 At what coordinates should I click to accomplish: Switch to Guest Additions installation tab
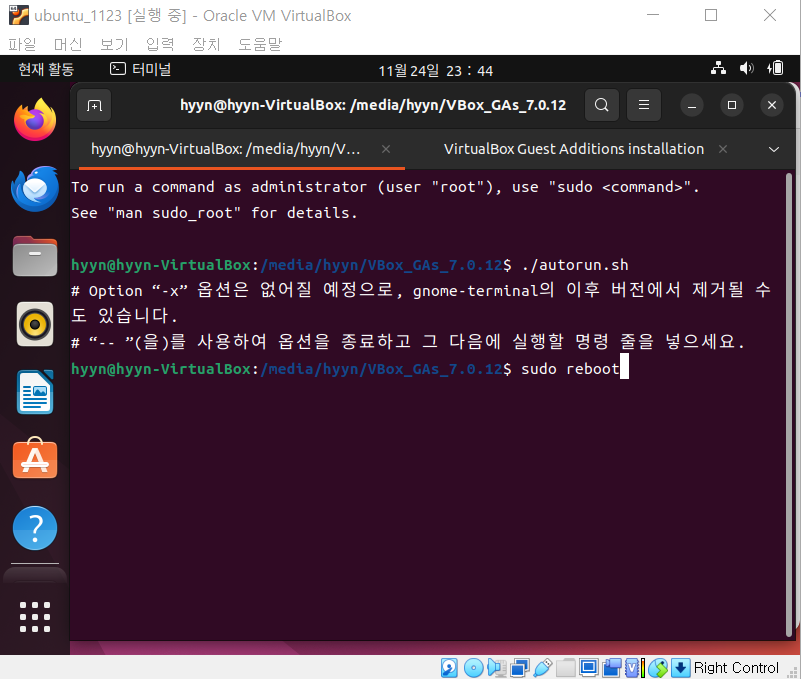pos(574,149)
